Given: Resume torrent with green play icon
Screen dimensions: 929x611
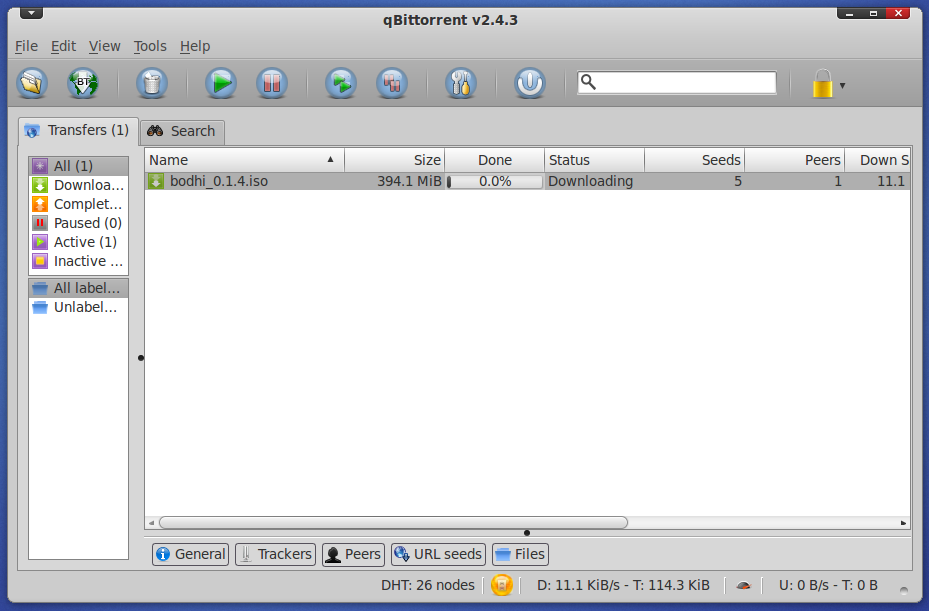Looking at the screenshot, I should click(x=221, y=83).
